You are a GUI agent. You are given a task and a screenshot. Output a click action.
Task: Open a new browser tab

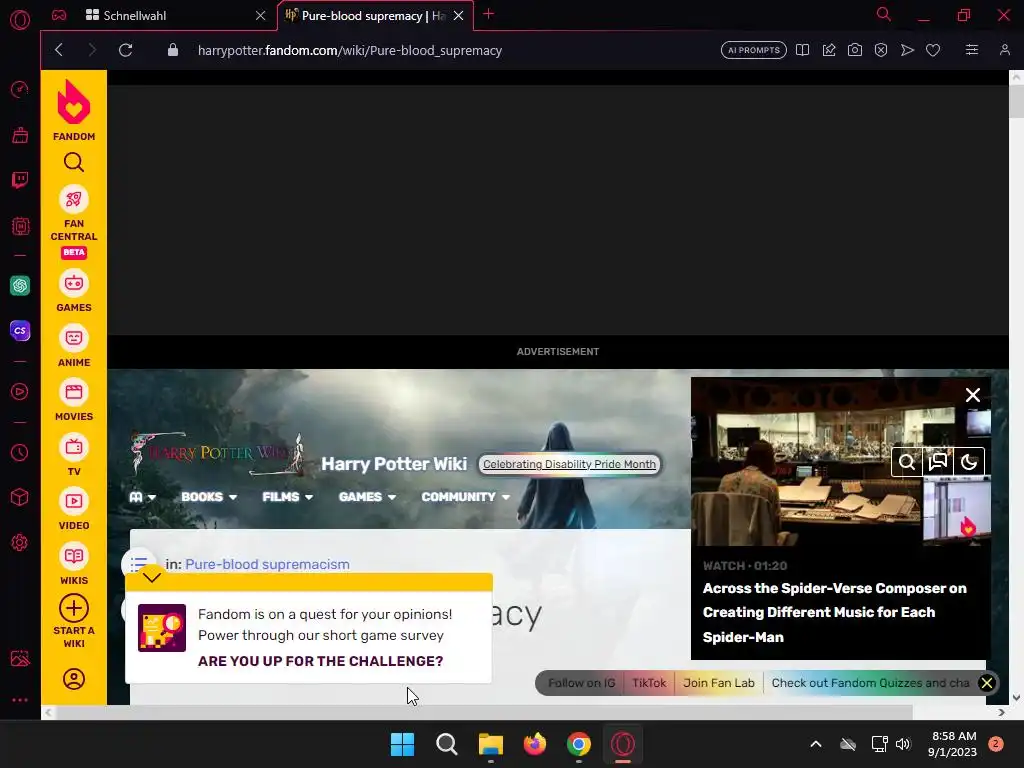(488, 14)
